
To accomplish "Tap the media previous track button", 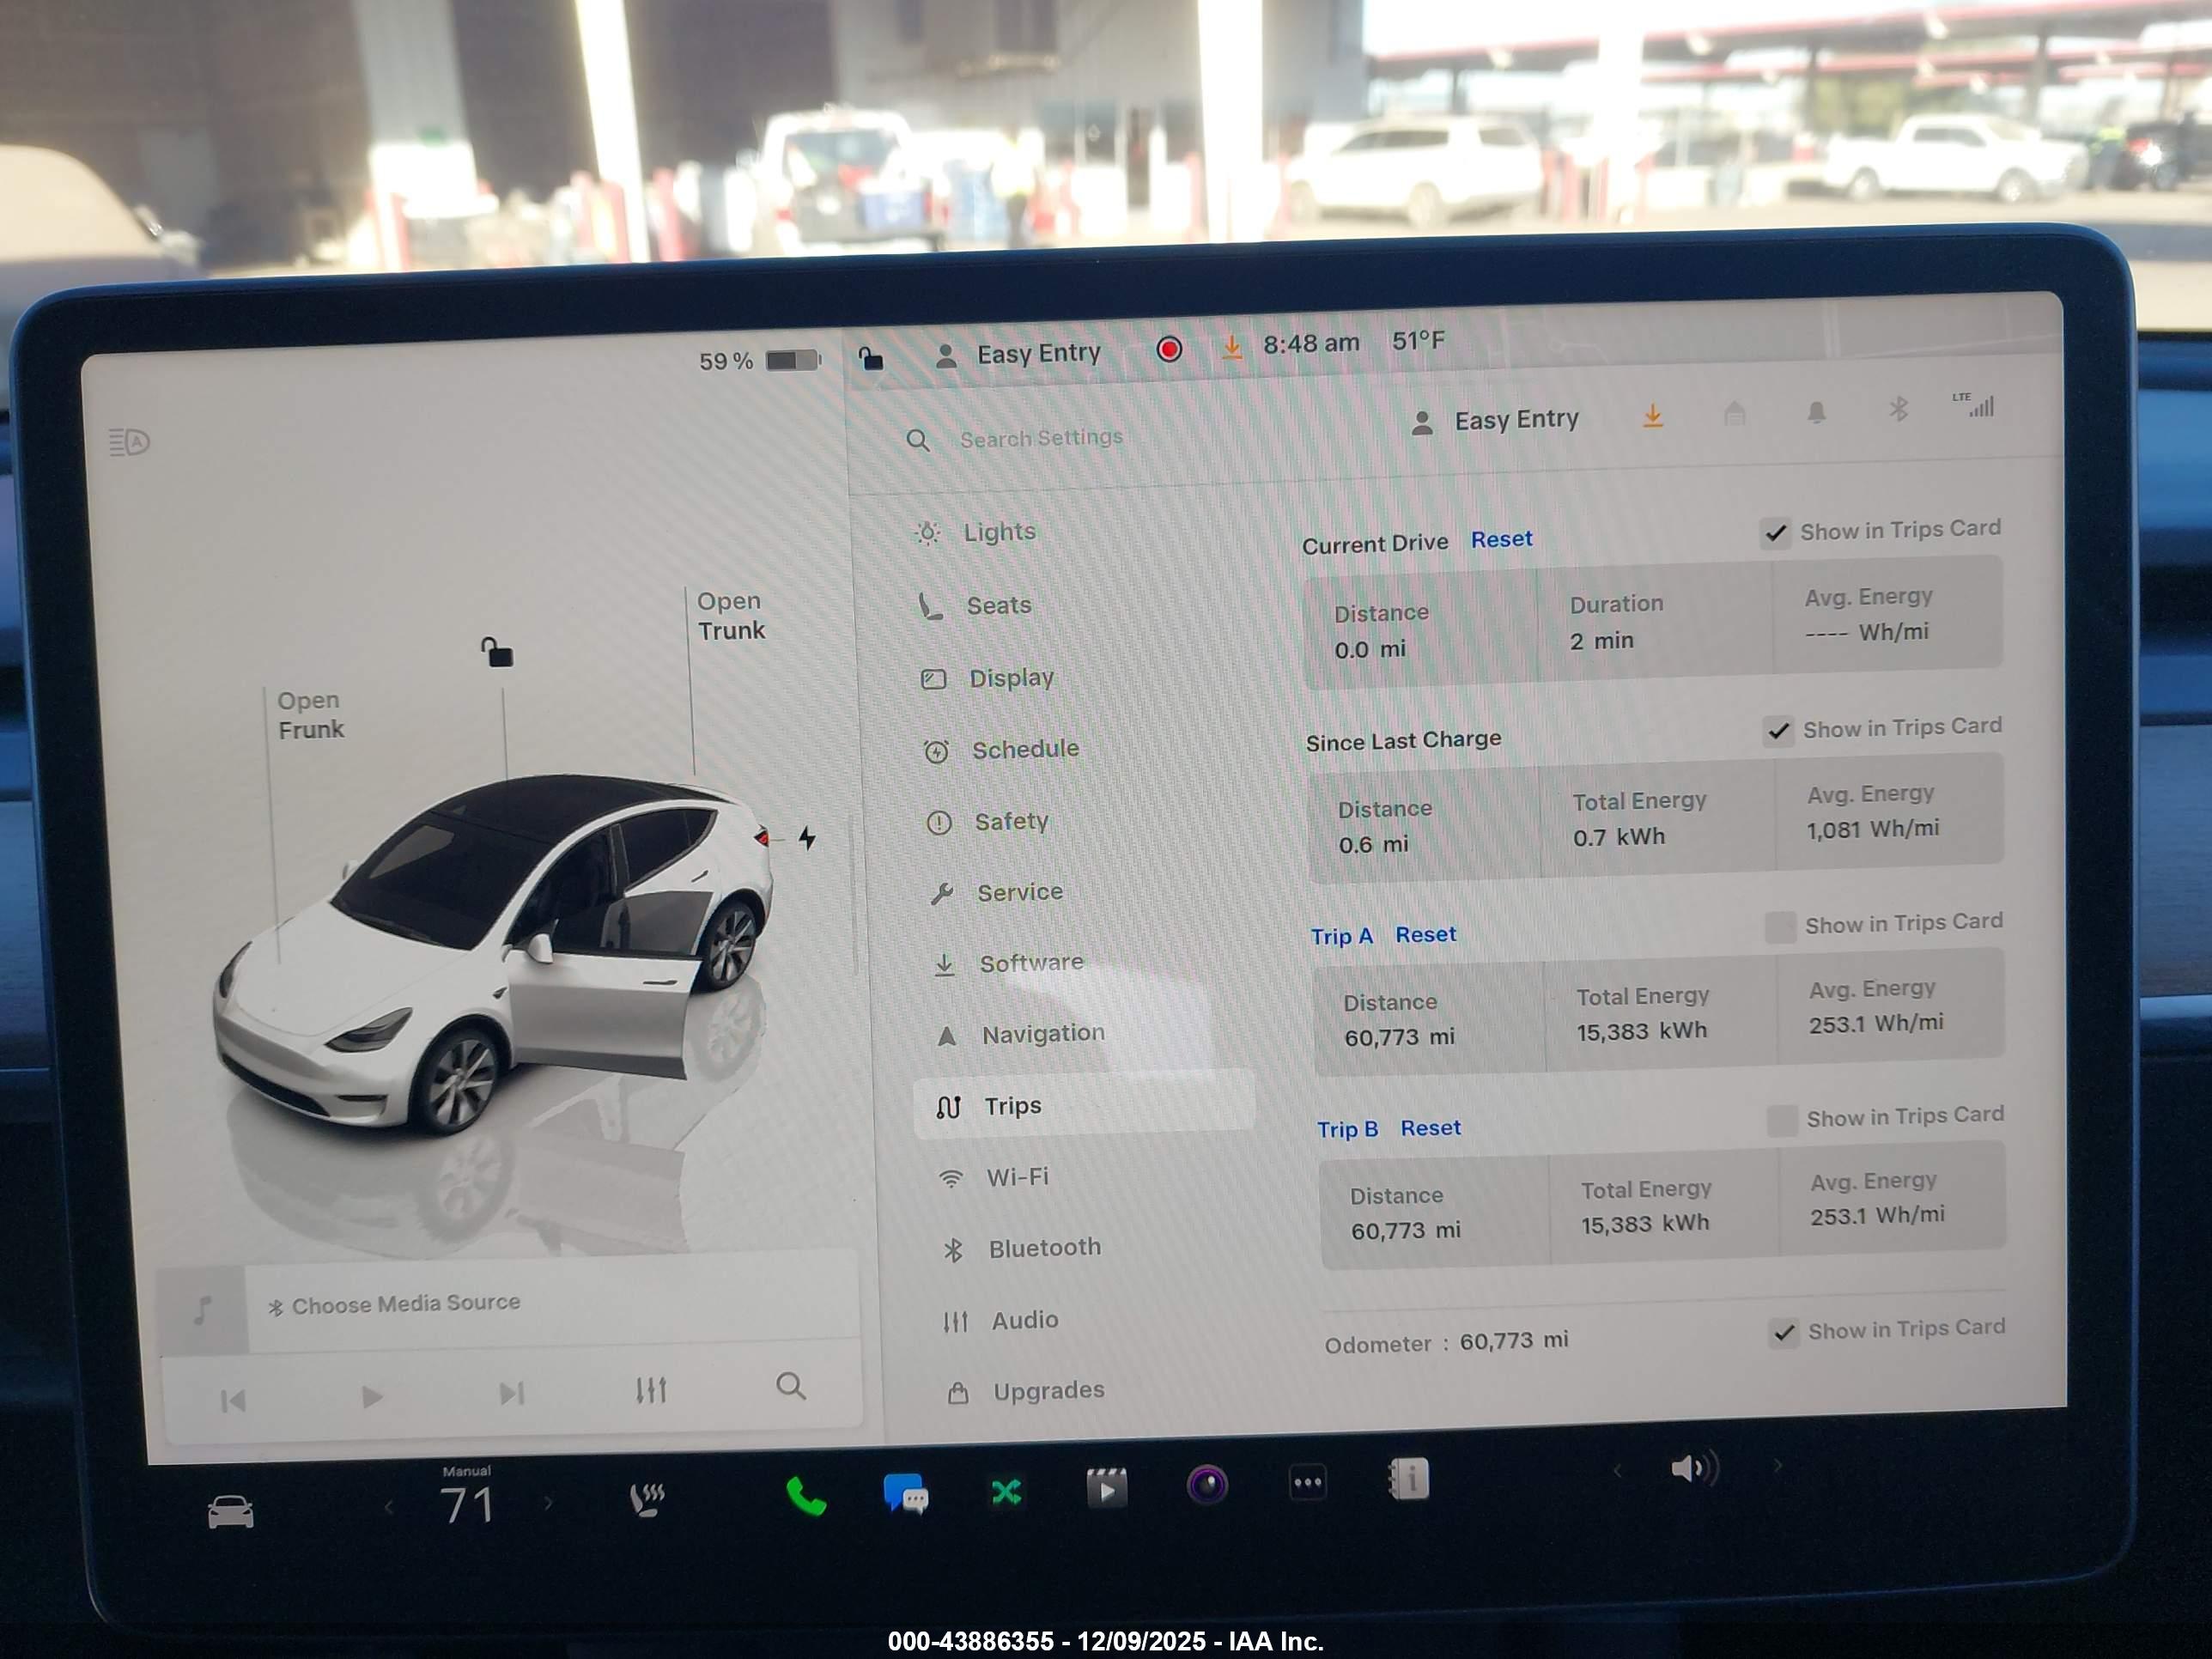I will coord(232,1401).
